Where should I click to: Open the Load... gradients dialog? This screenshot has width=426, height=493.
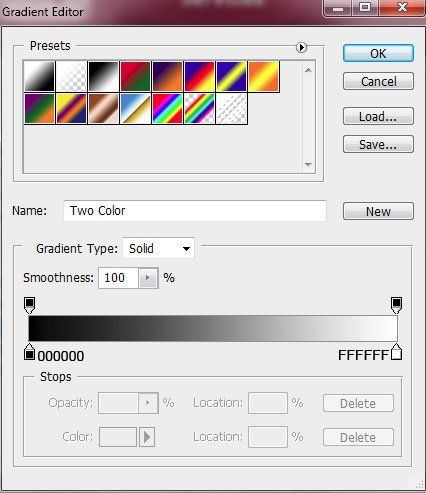[x=378, y=116]
